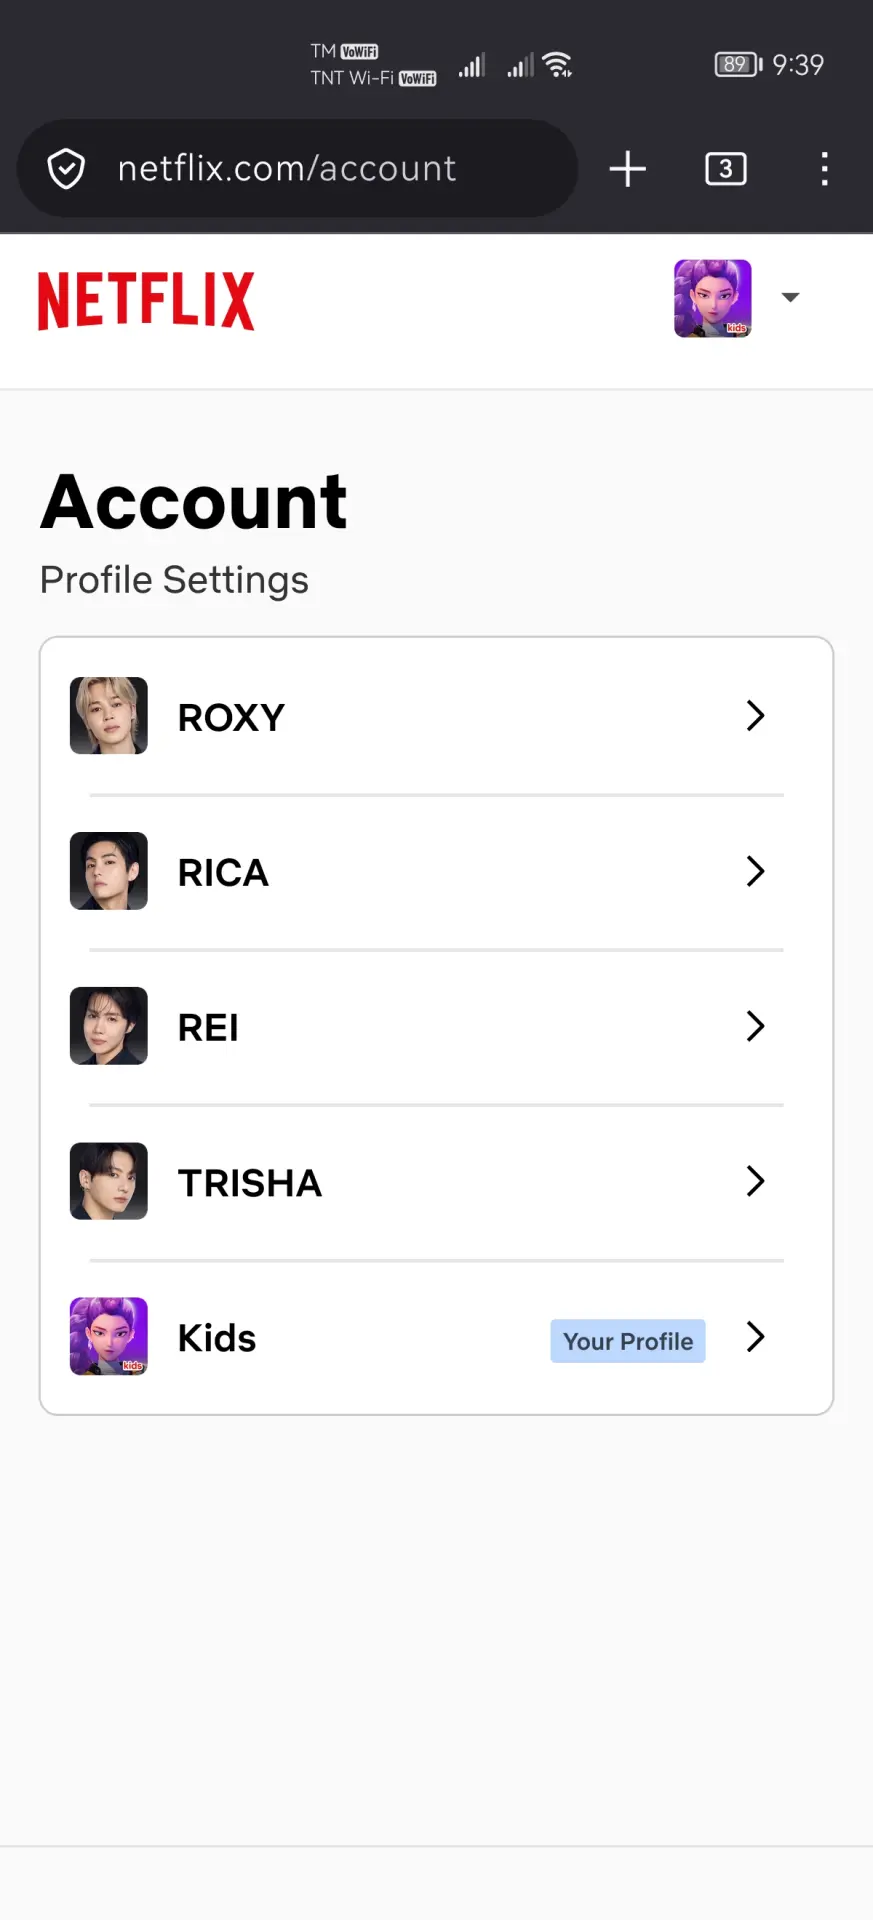This screenshot has width=873, height=1920.
Task: Expand Kids profile settings chevron
Action: [756, 1337]
